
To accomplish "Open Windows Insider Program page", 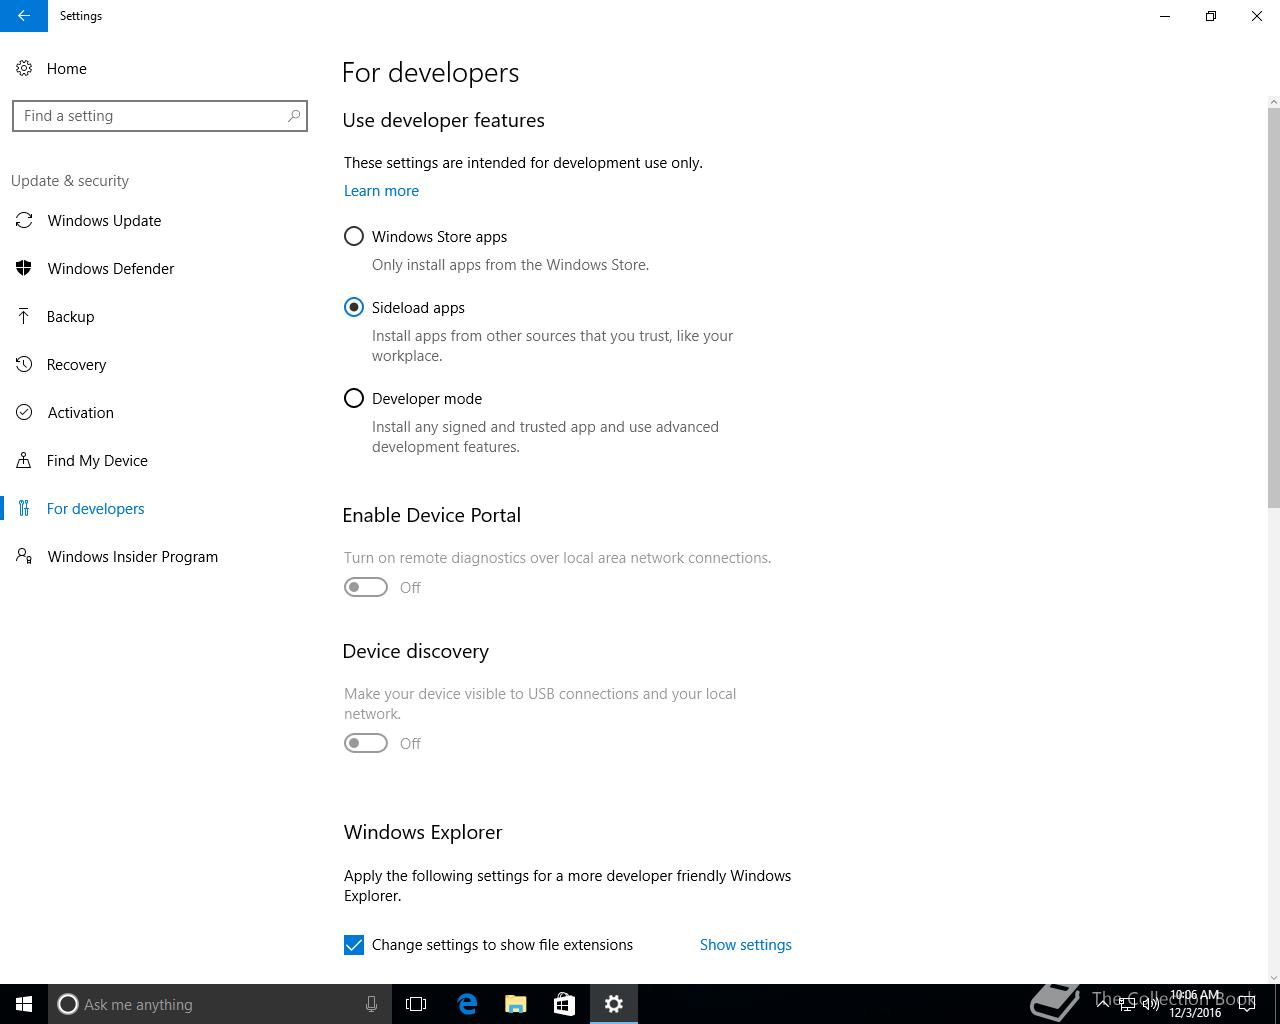I will tap(160, 556).
